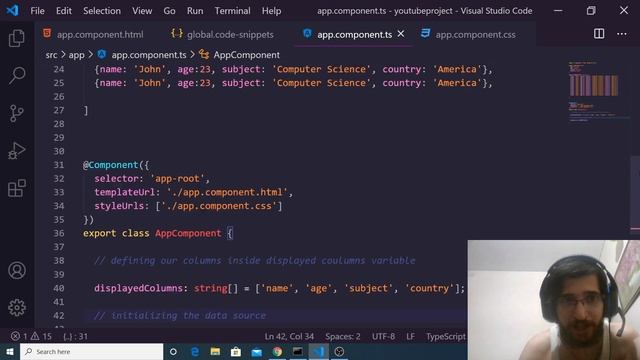640x360 pixels.
Task: Open the File menu
Action: point(37,11)
